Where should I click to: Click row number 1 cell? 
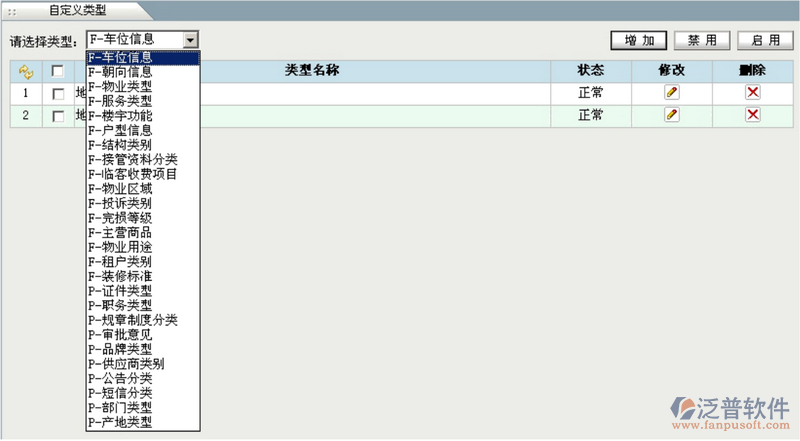pos(26,93)
